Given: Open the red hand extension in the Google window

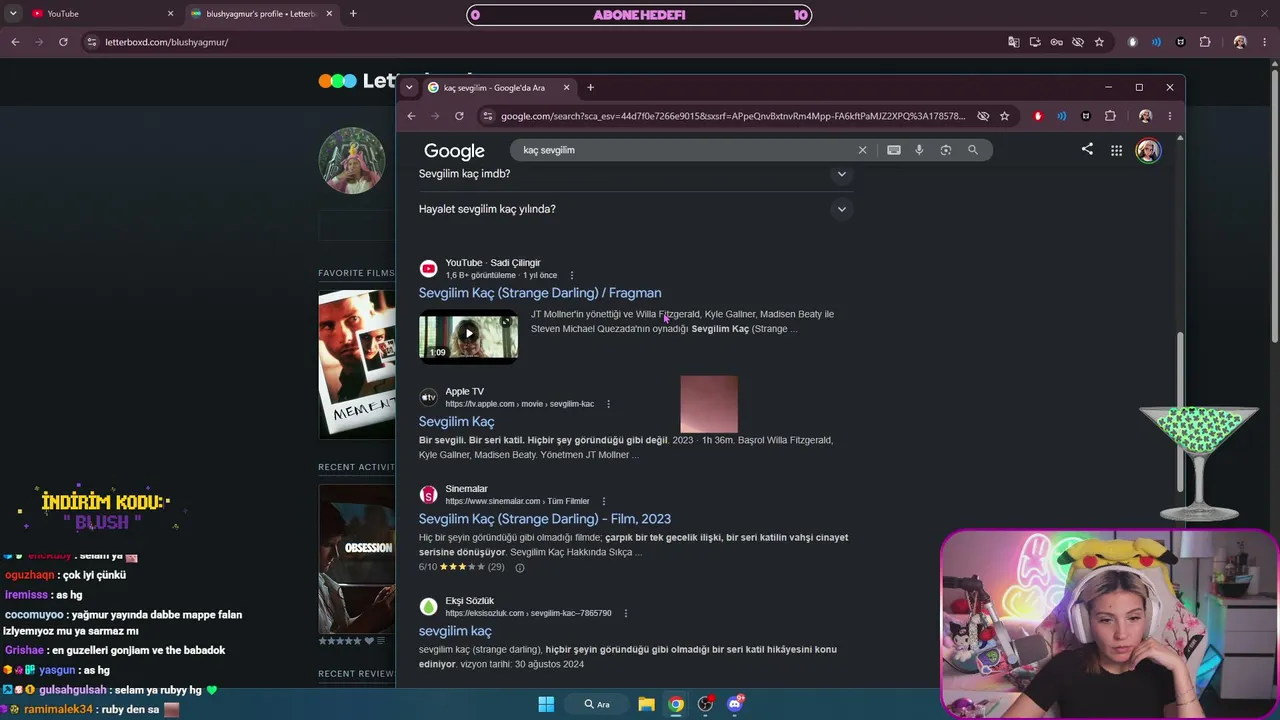Looking at the screenshot, I should (1038, 116).
